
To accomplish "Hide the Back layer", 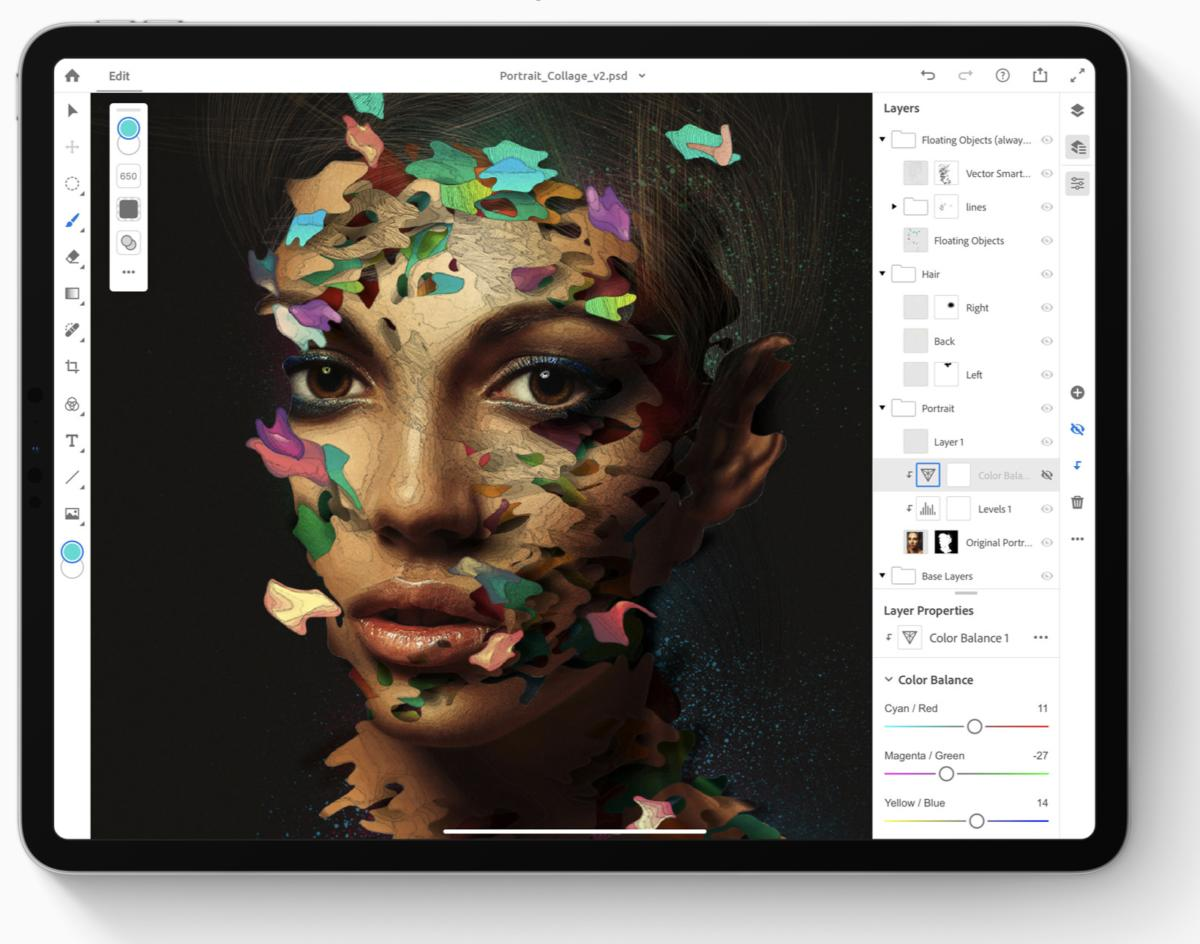I will (1047, 341).
